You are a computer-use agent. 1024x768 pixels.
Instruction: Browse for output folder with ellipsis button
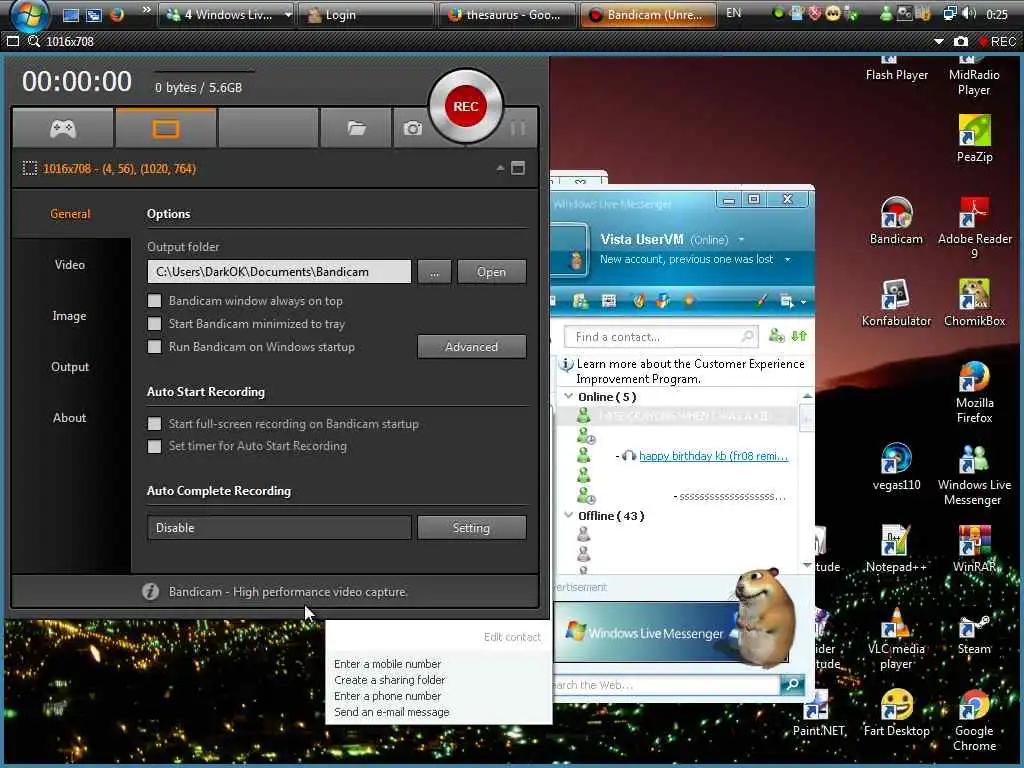pos(434,272)
